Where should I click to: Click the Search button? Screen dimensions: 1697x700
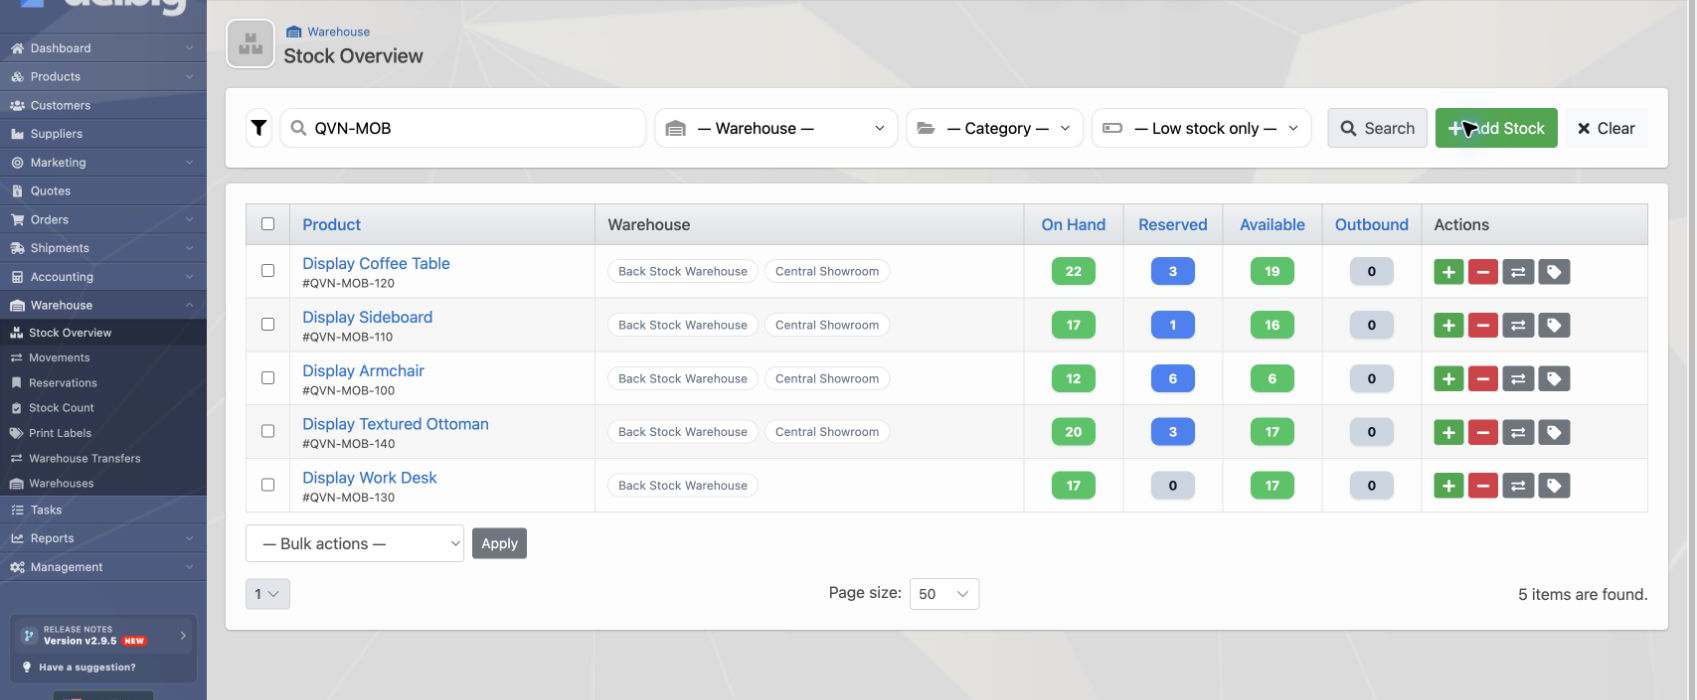point(1377,128)
